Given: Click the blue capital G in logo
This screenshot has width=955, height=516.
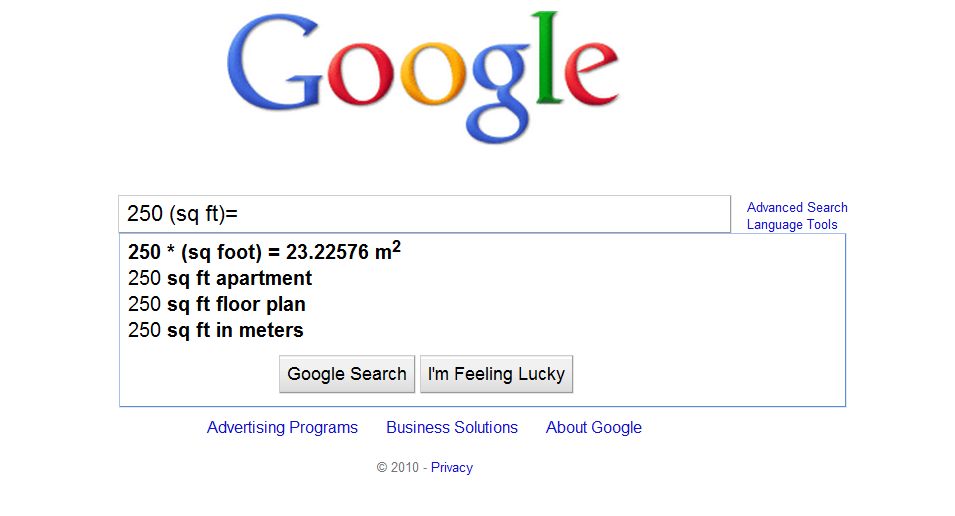Looking at the screenshot, I should (275, 62).
